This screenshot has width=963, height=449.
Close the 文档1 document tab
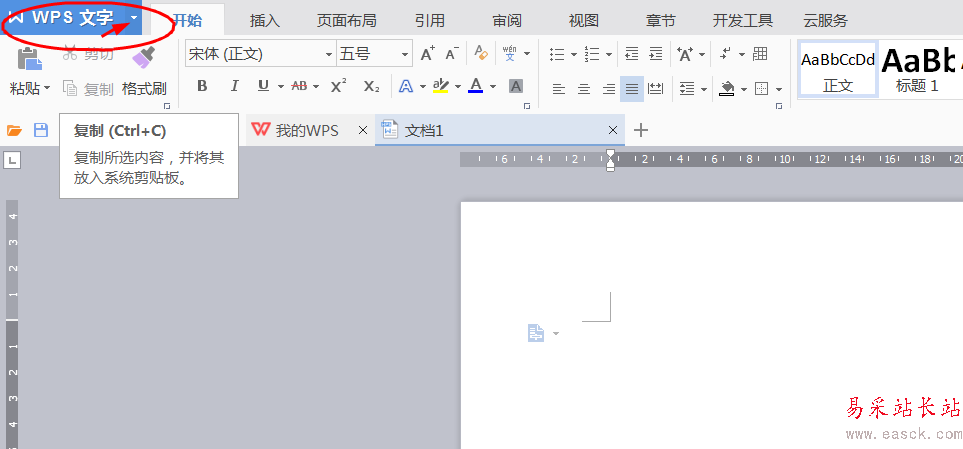[x=612, y=130]
